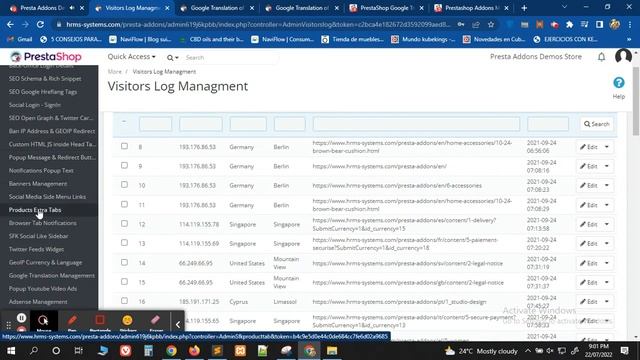Open the recorder Stickers tool

tap(128, 322)
